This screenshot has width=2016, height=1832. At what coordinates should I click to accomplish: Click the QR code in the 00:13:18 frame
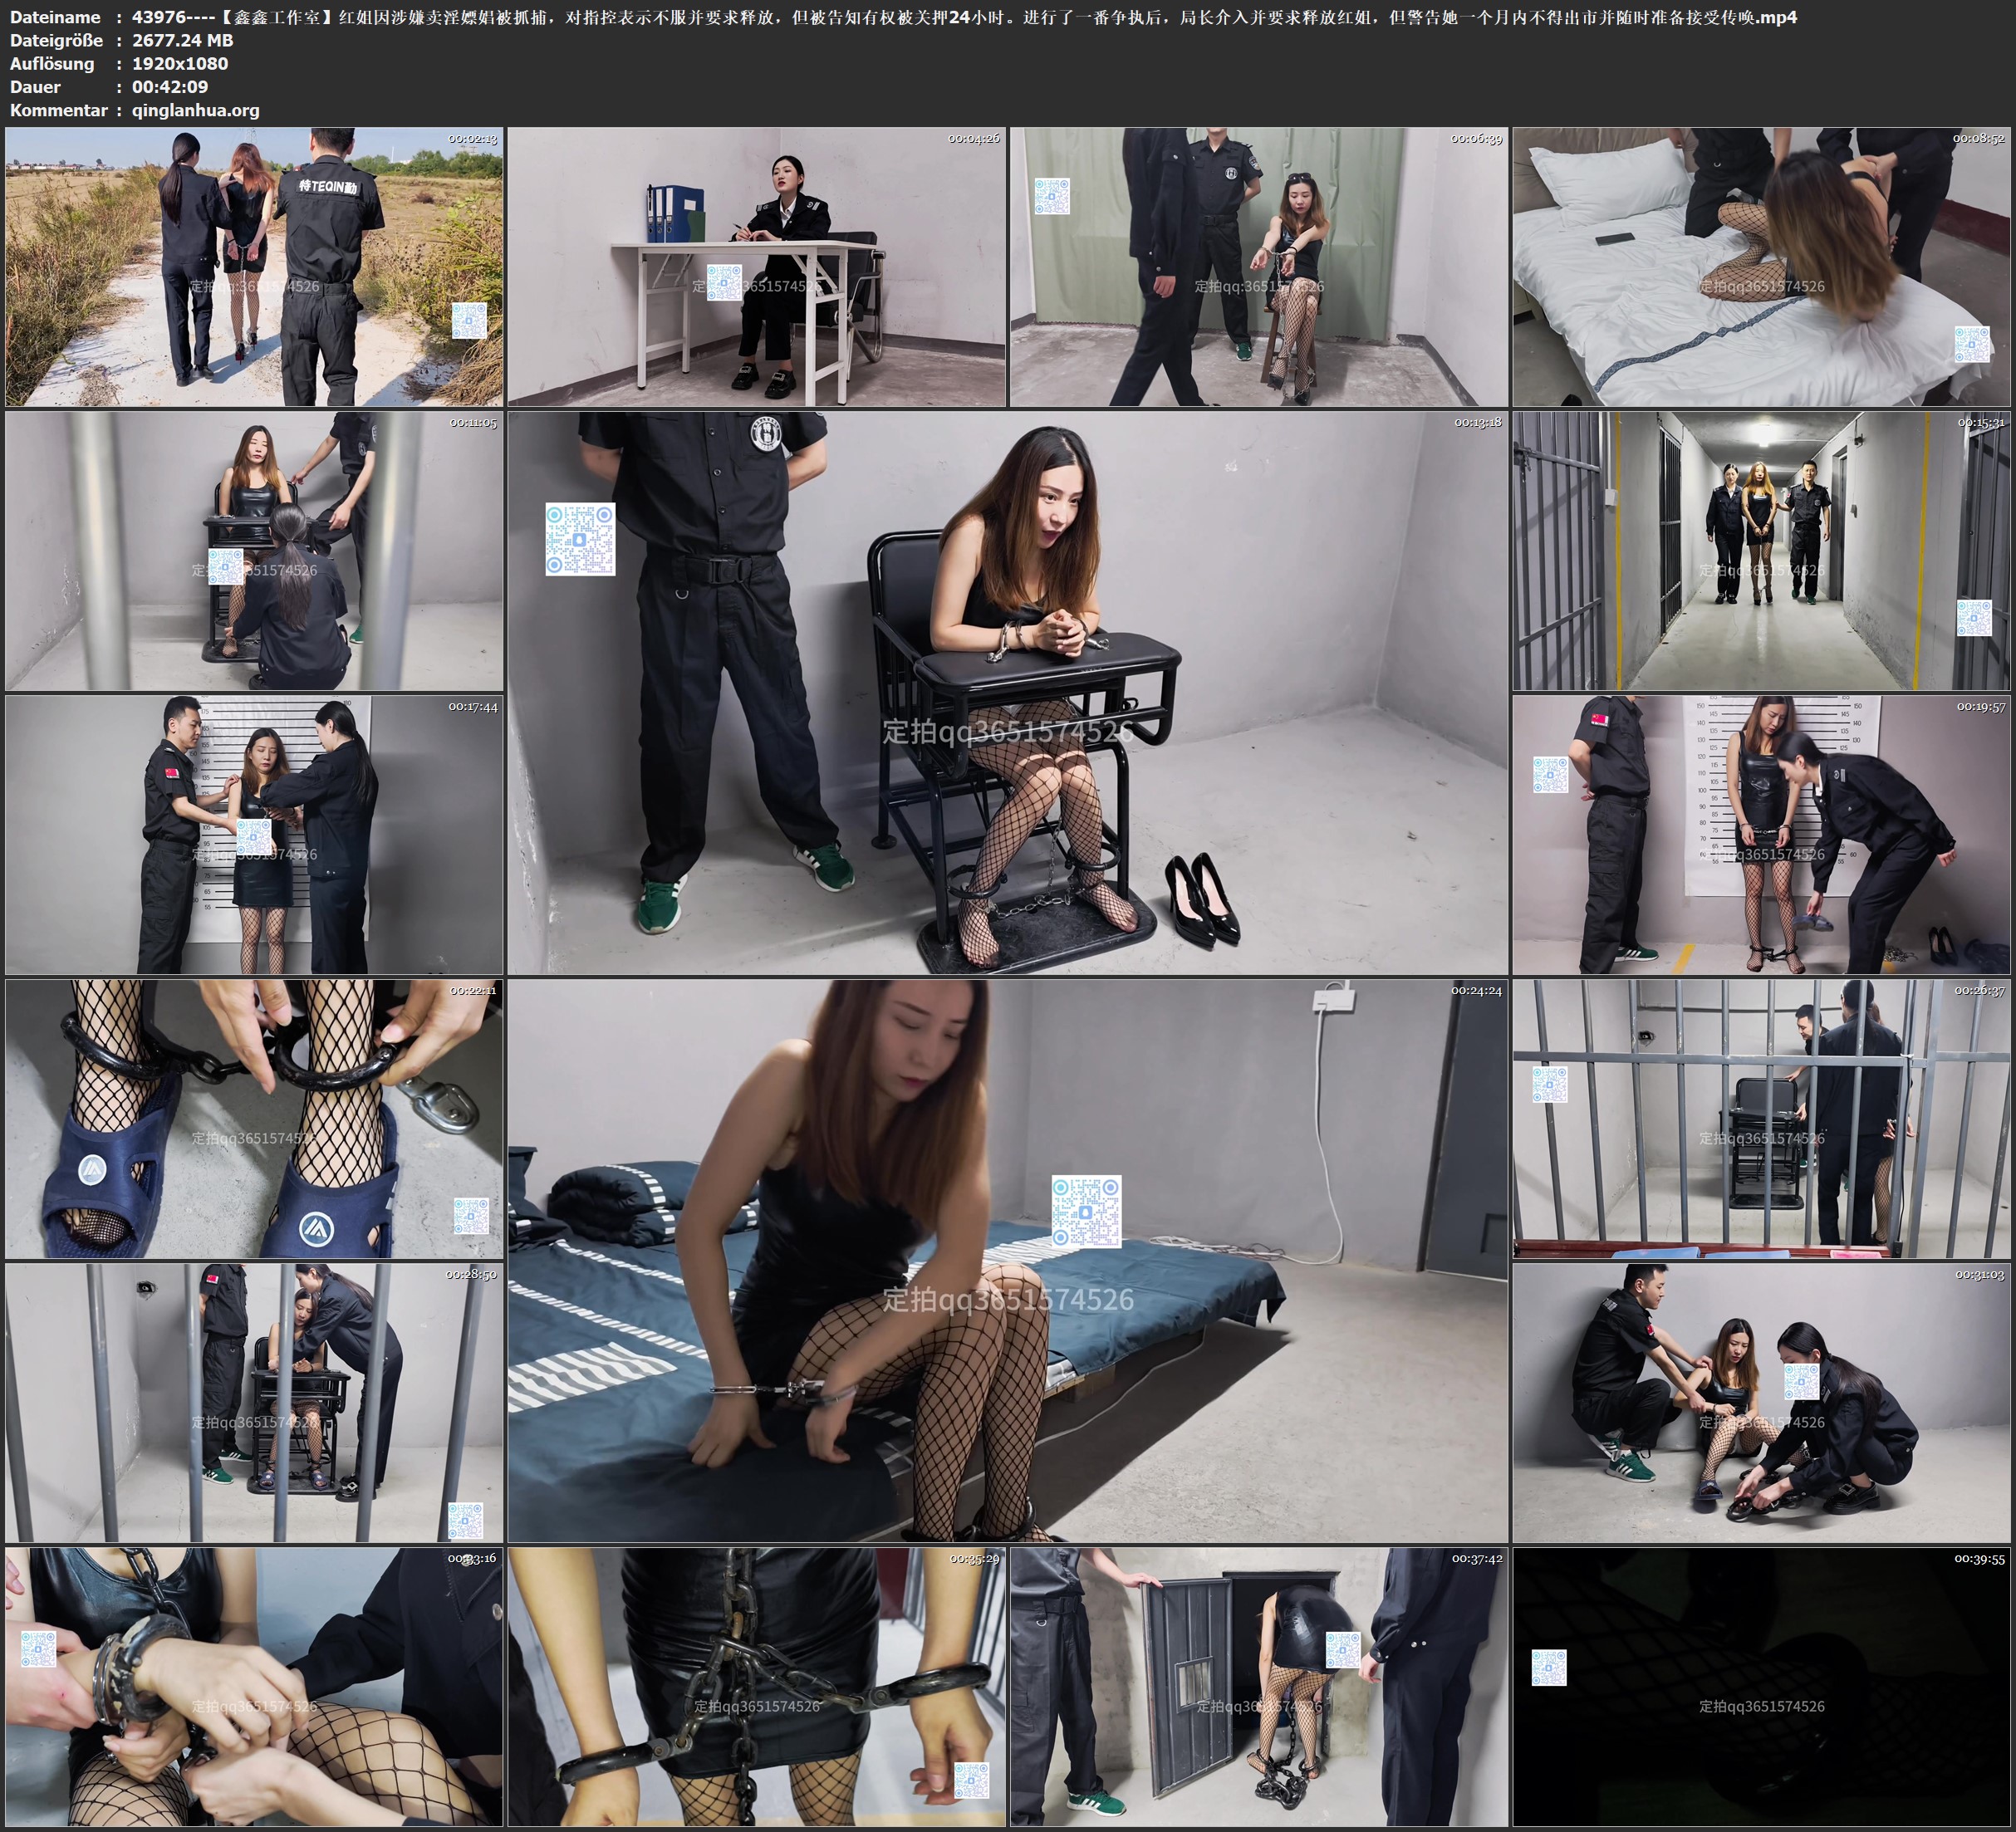[x=580, y=540]
